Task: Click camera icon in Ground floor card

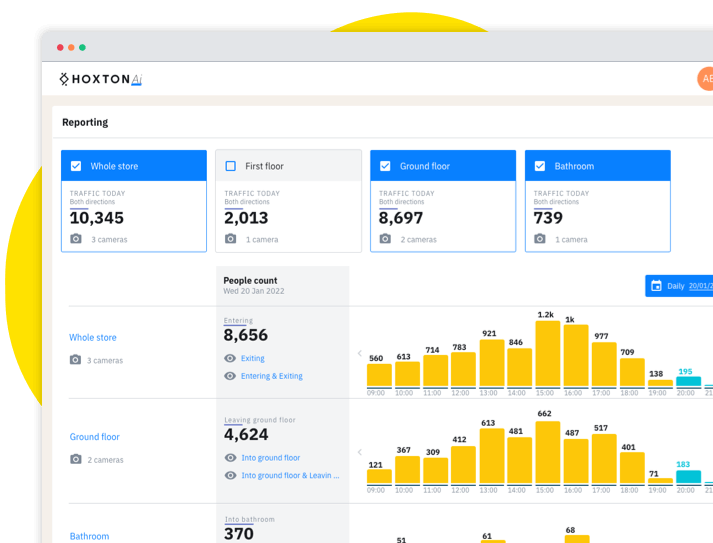Action: click(385, 239)
